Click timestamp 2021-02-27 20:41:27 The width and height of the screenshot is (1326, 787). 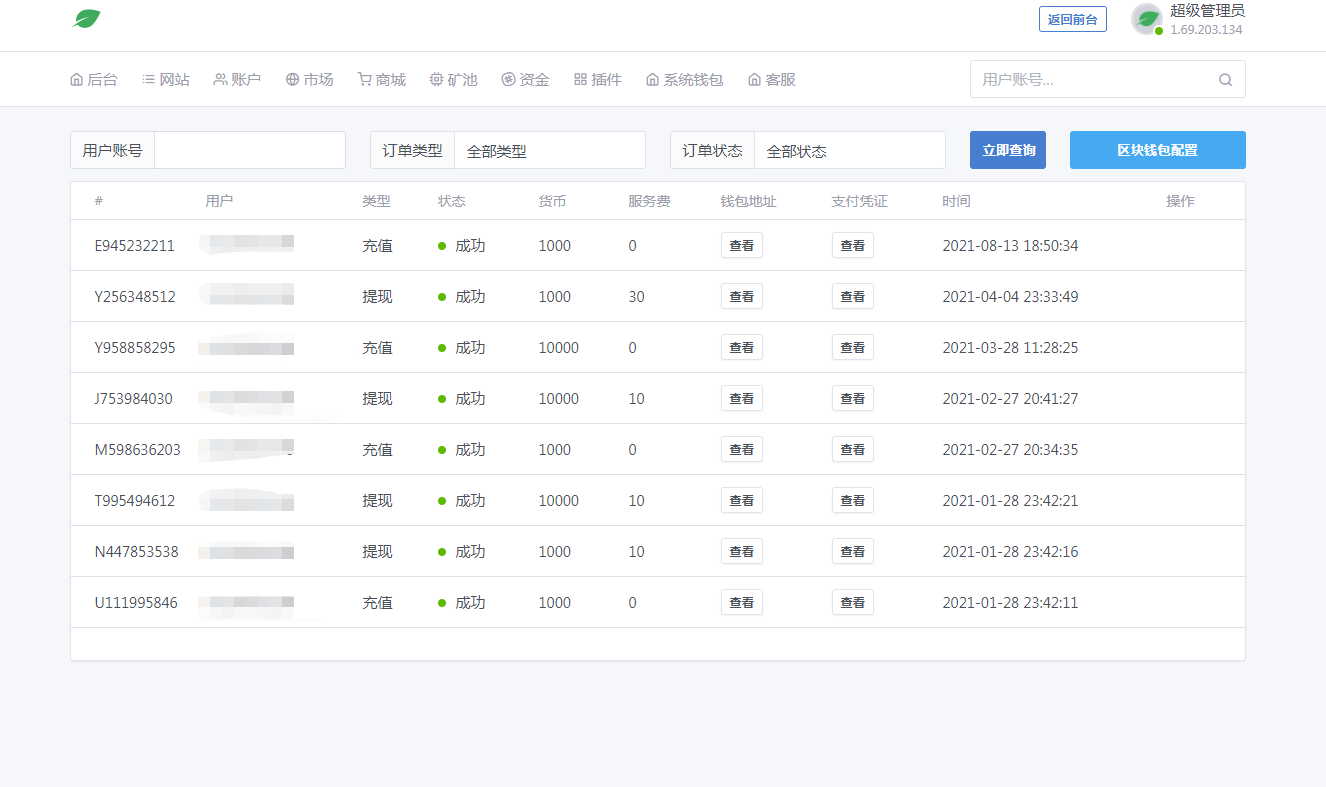click(x=1010, y=398)
